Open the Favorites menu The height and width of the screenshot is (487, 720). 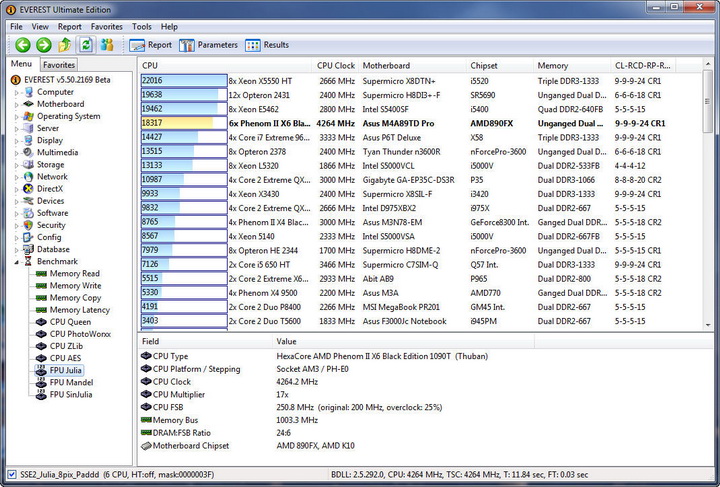coord(107,27)
